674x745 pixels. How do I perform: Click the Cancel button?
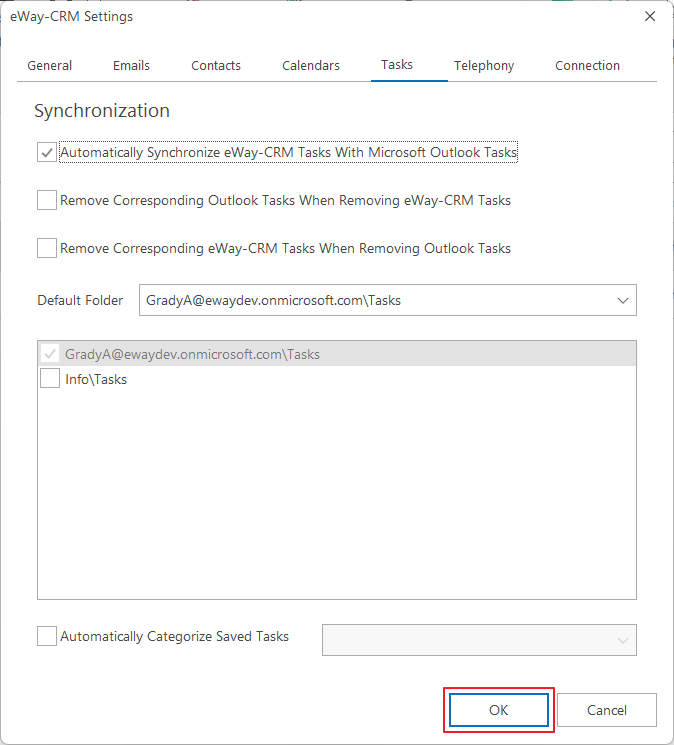click(607, 710)
